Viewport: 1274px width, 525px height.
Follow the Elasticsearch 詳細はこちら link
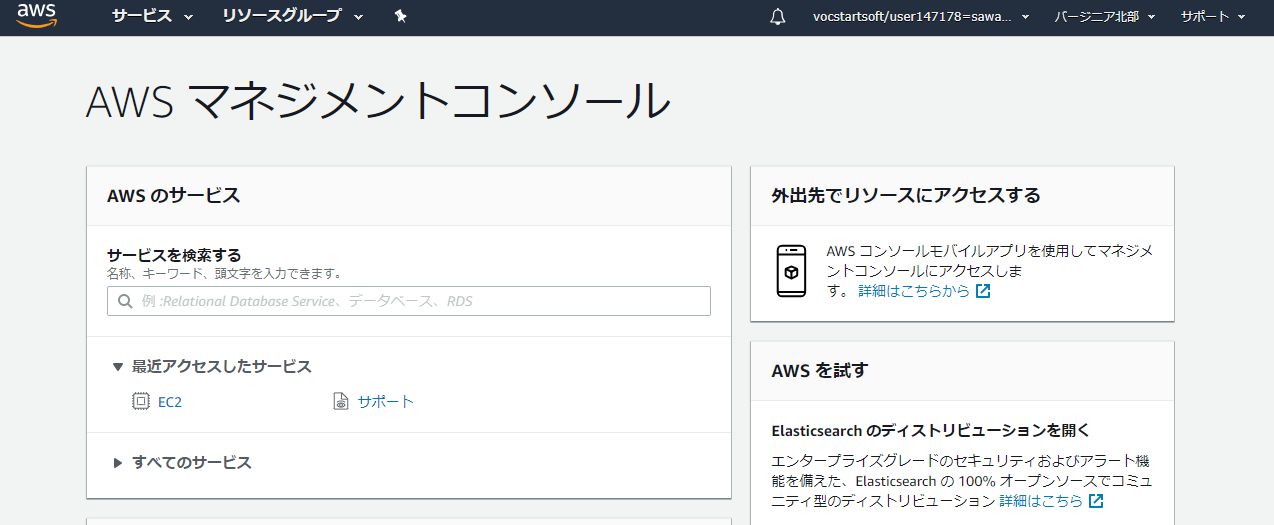coord(1041,500)
